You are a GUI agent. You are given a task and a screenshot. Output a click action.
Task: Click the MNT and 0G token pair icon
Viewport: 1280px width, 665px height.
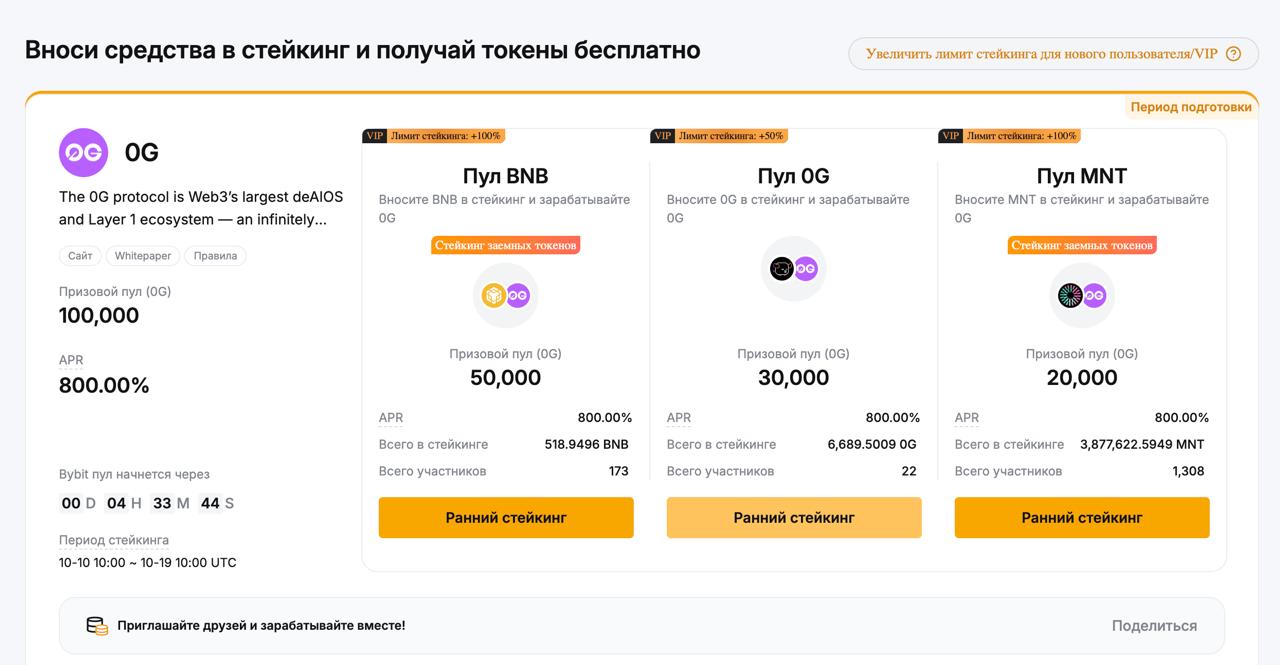click(x=1081, y=295)
